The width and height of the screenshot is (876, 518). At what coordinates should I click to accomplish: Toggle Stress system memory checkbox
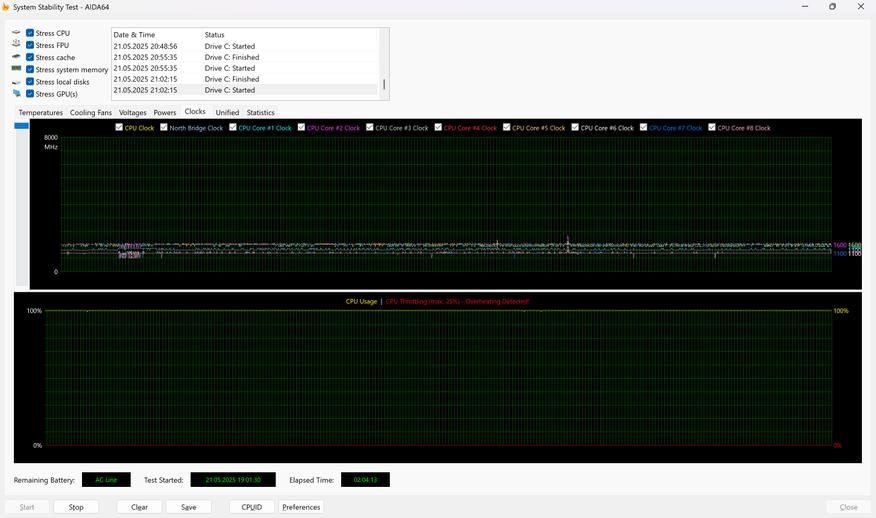coord(30,69)
